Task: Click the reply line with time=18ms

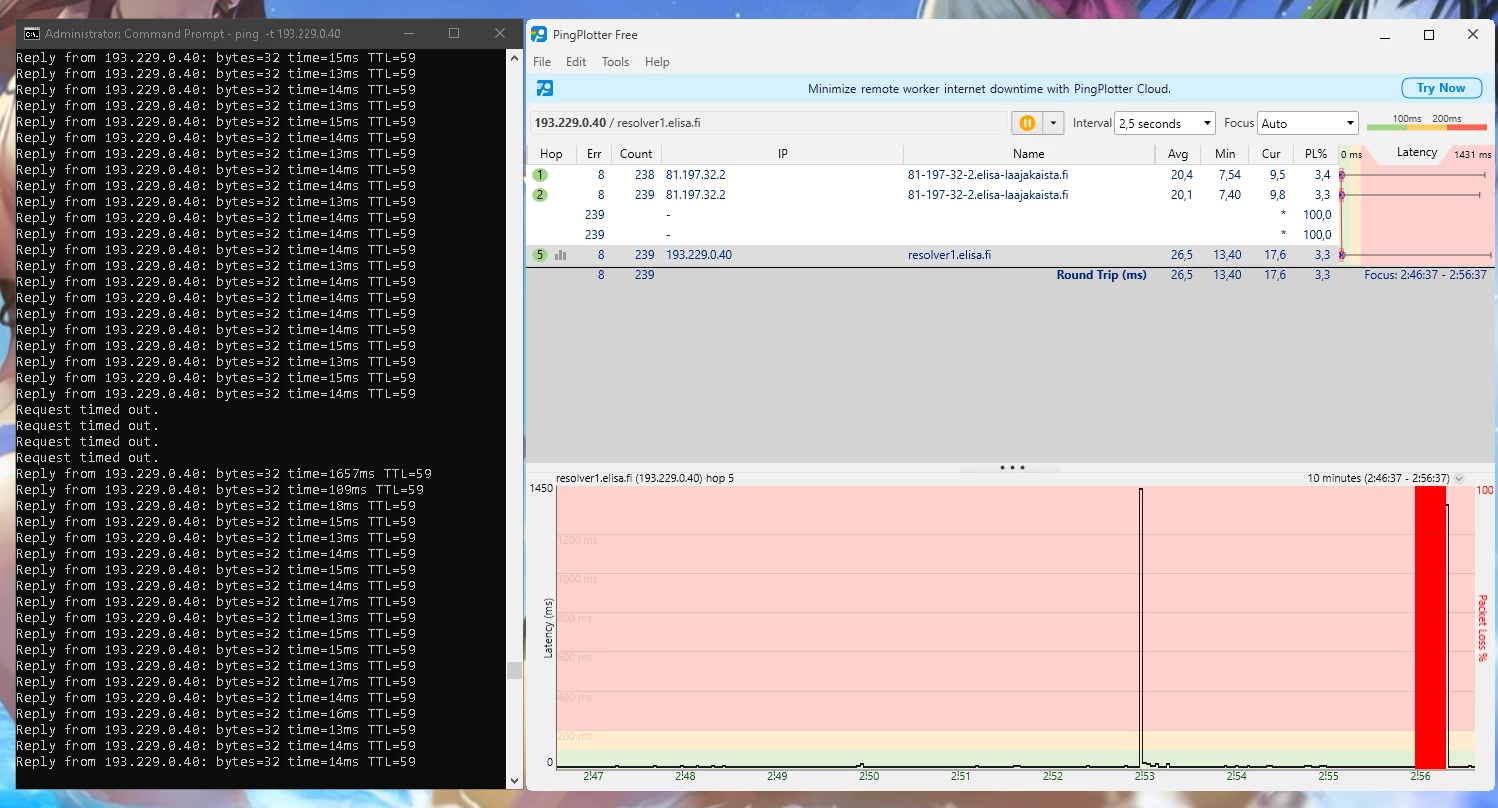Action: (x=216, y=506)
